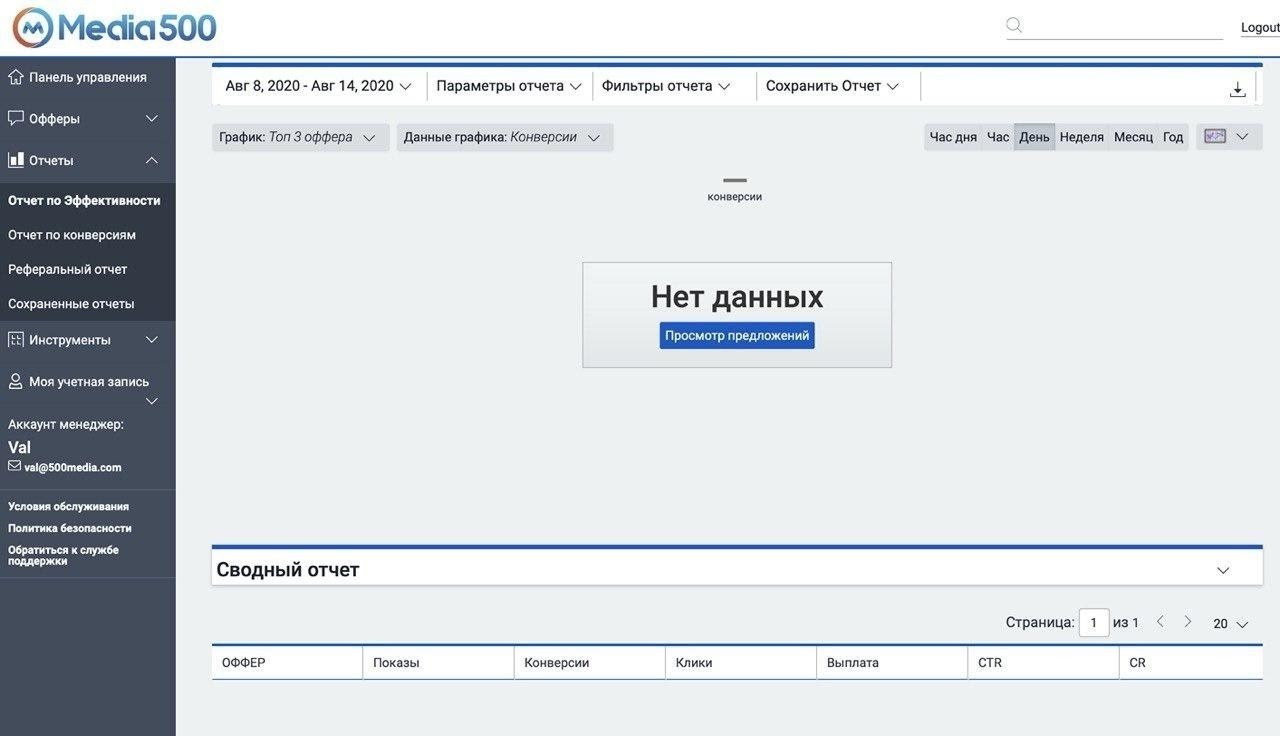Viewport: 1280px width, 736px height.
Task: Sort by the Конверсии column header
Action: [x=590, y=663]
